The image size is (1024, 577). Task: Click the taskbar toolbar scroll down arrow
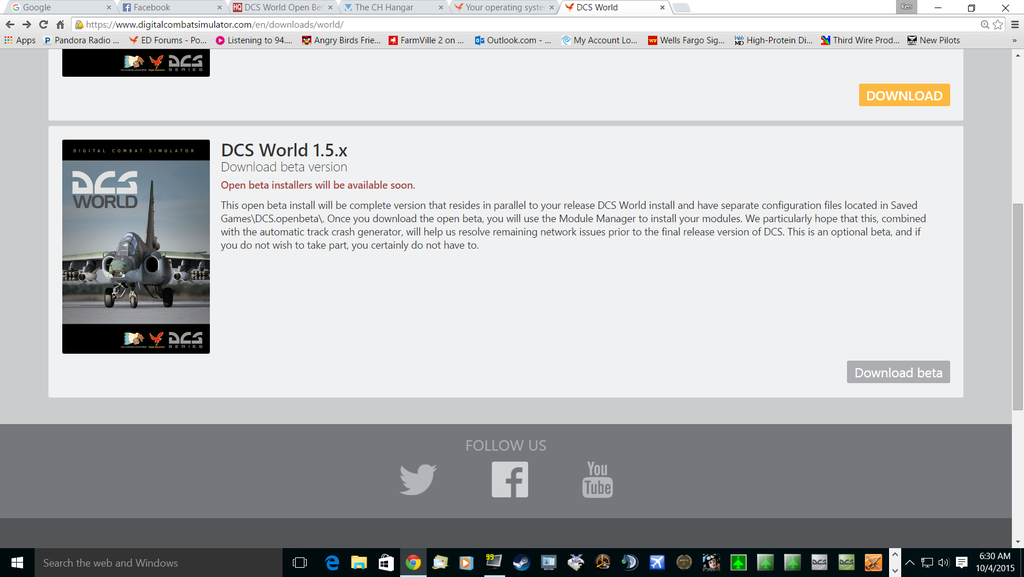pyautogui.click(x=895, y=570)
